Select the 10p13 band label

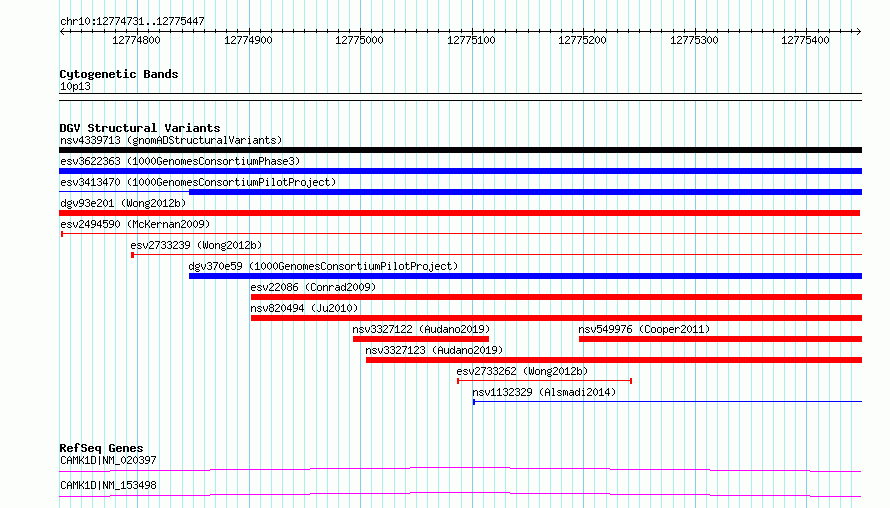[x=75, y=87]
